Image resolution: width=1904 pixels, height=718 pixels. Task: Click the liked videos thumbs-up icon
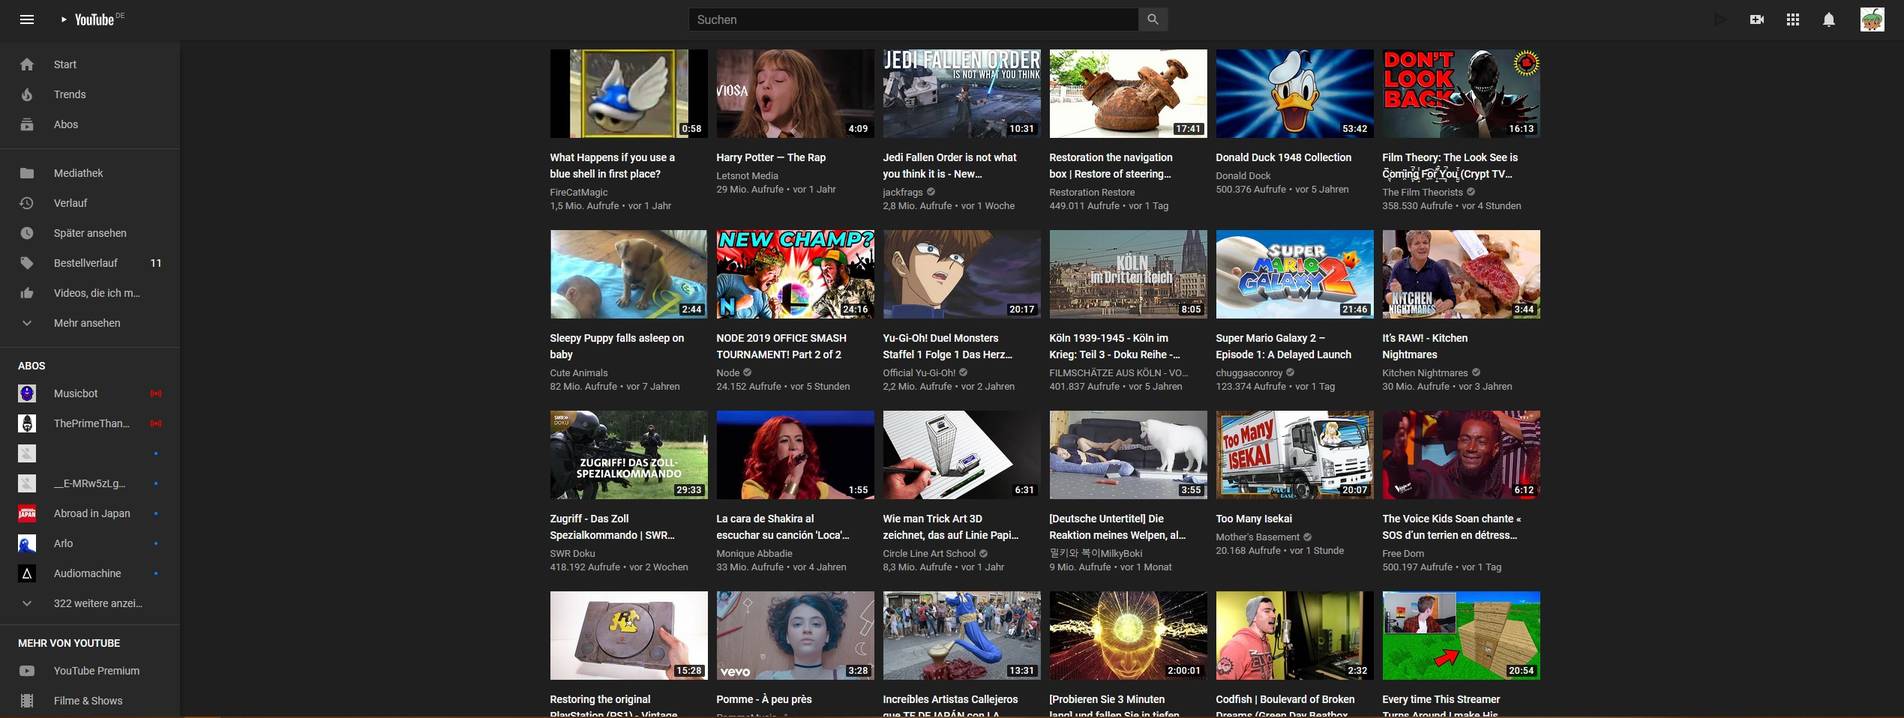coord(27,293)
